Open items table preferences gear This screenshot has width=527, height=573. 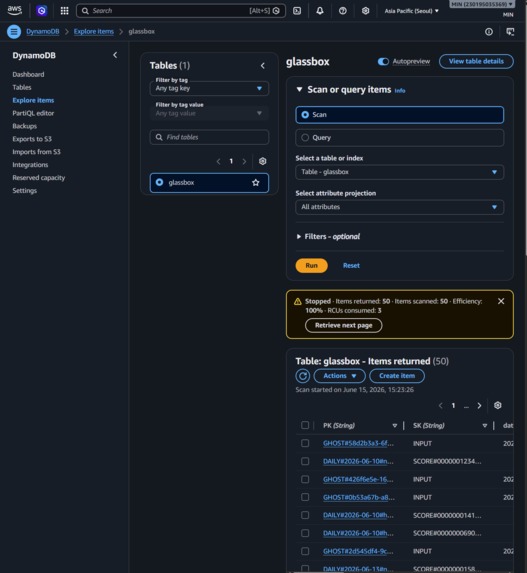point(497,405)
